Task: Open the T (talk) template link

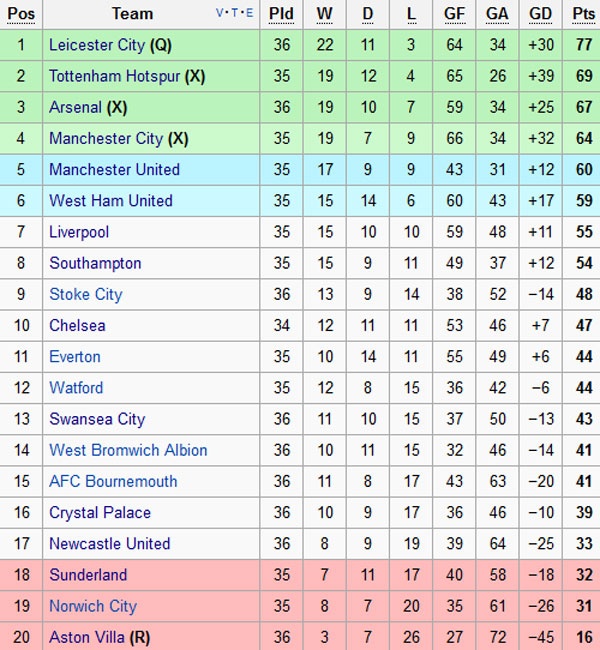Action: [234, 13]
